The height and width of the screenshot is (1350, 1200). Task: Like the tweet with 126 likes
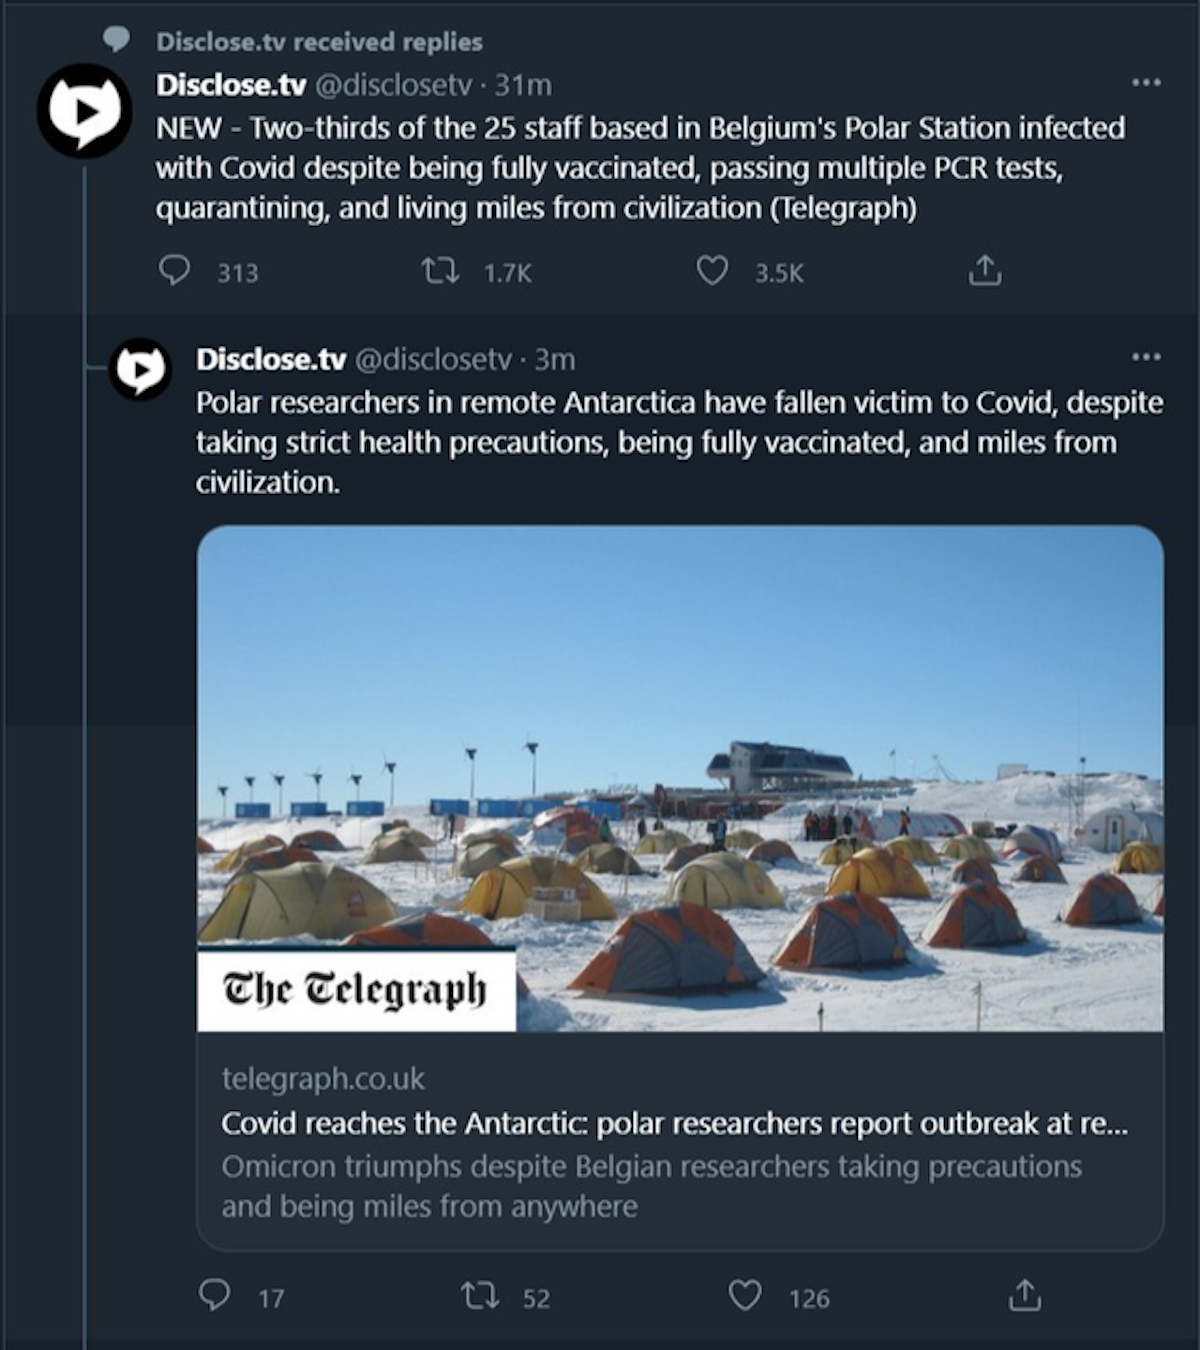[744, 1297]
